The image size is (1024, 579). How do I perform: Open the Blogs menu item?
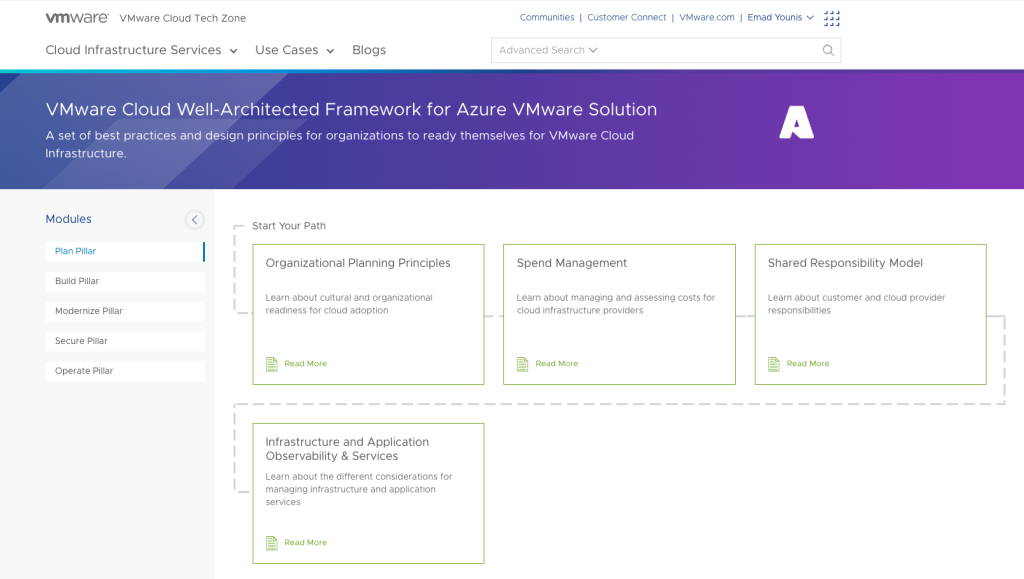tap(369, 50)
